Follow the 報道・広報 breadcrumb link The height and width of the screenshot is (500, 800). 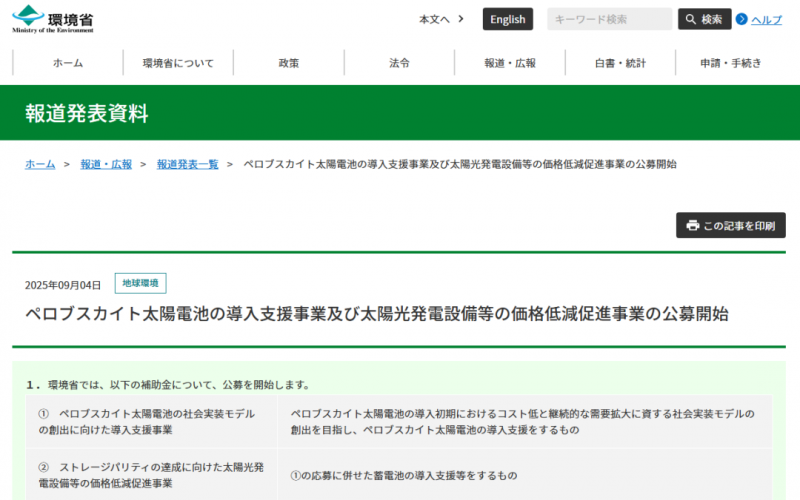click(106, 164)
